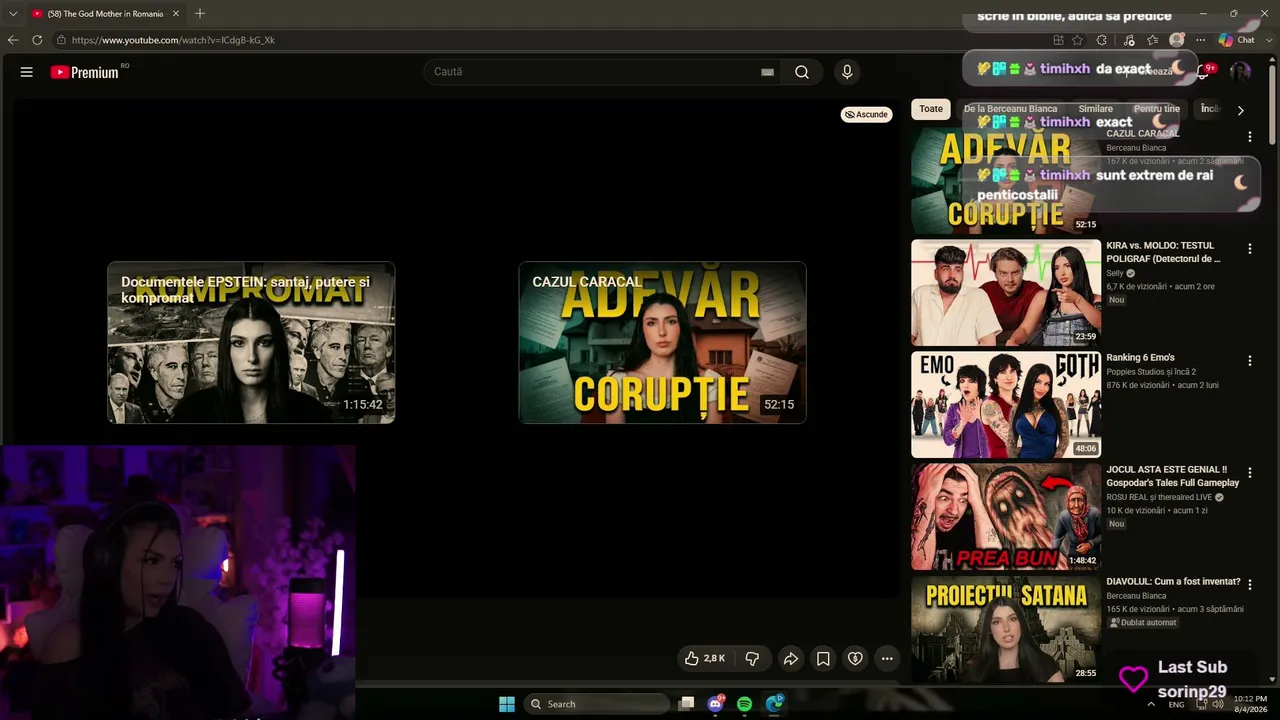The width and height of the screenshot is (1280, 720).
Task: Click the Windows taskbar Search box
Action: click(x=596, y=704)
